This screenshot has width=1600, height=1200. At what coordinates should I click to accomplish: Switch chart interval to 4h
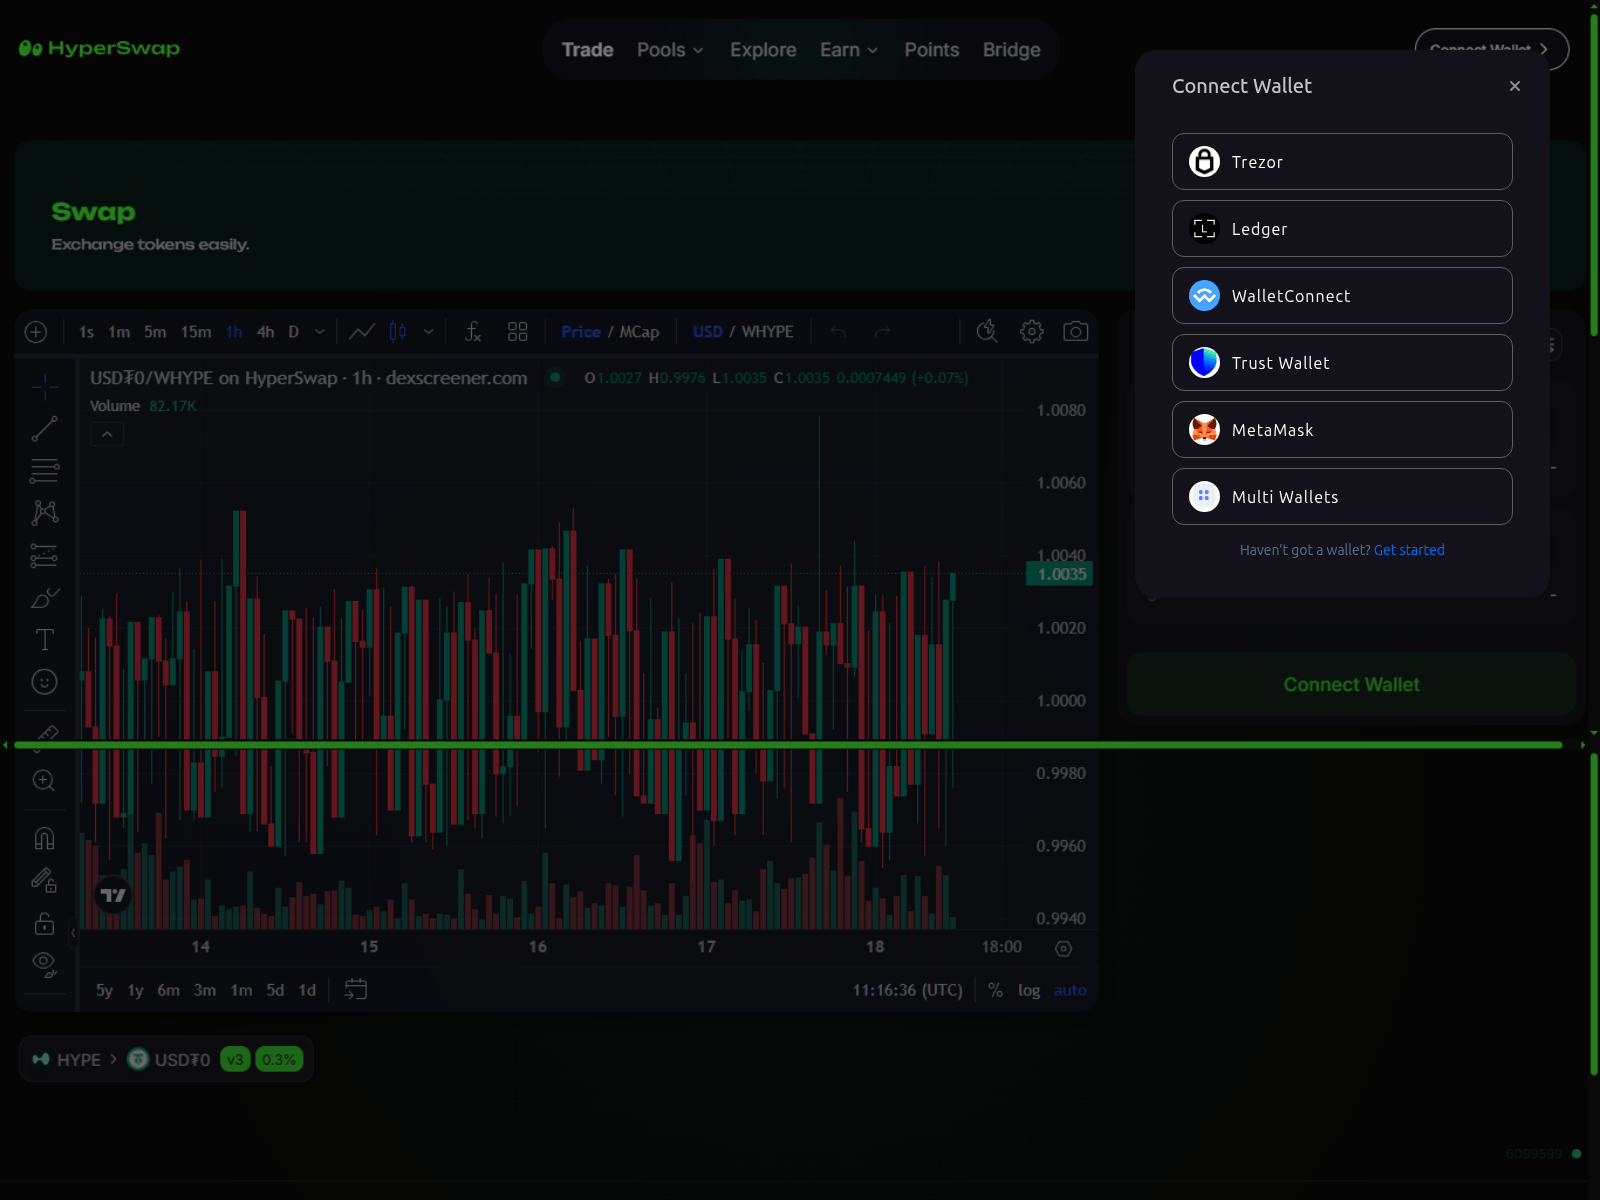(266, 332)
